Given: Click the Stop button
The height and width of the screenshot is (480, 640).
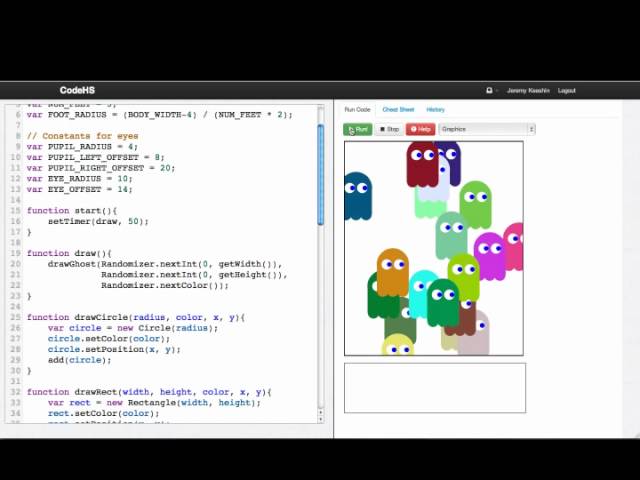Looking at the screenshot, I should click(x=389, y=129).
